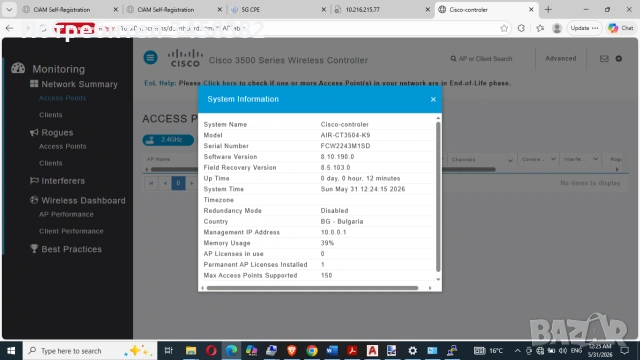Open Task View on taskbar

168,351
